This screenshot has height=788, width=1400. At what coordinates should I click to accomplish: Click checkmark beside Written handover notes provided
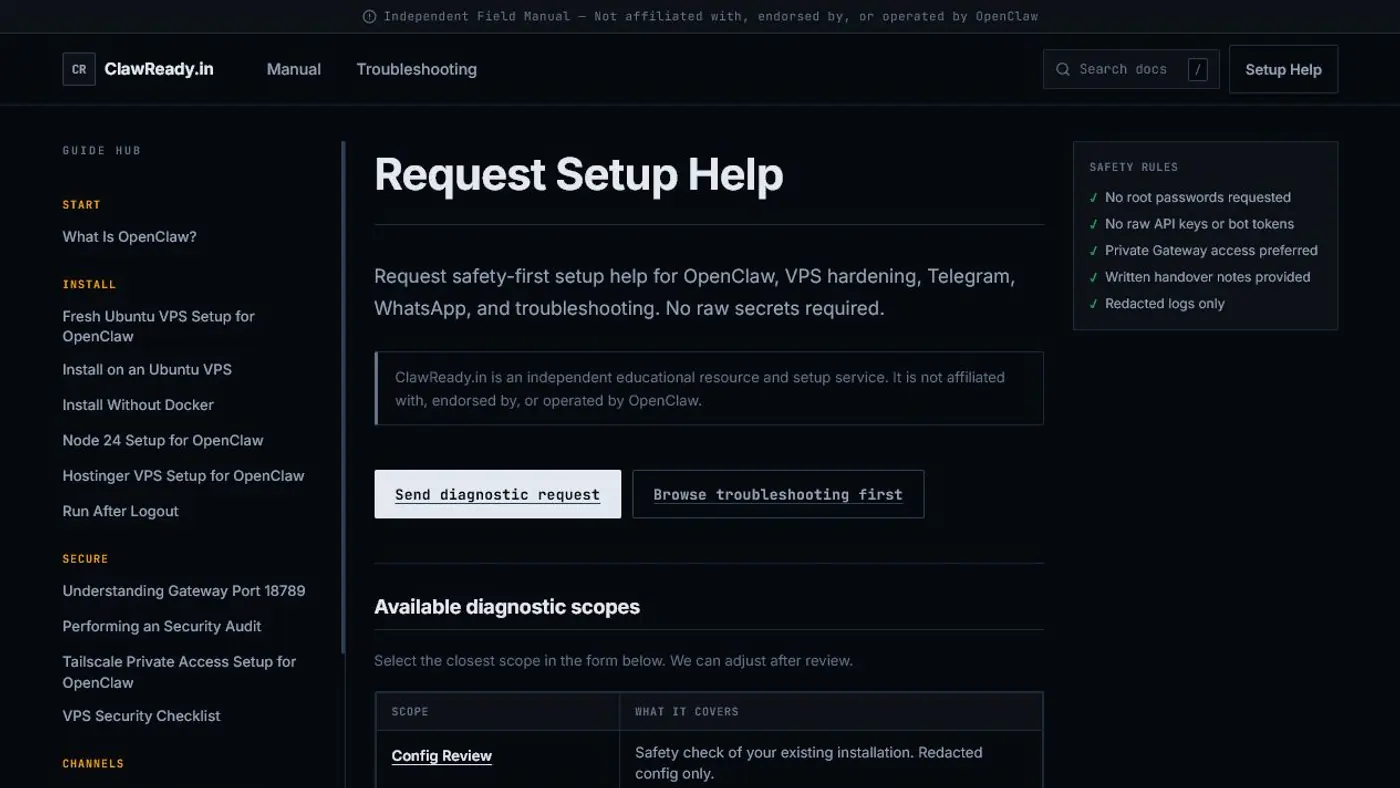[1094, 277]
